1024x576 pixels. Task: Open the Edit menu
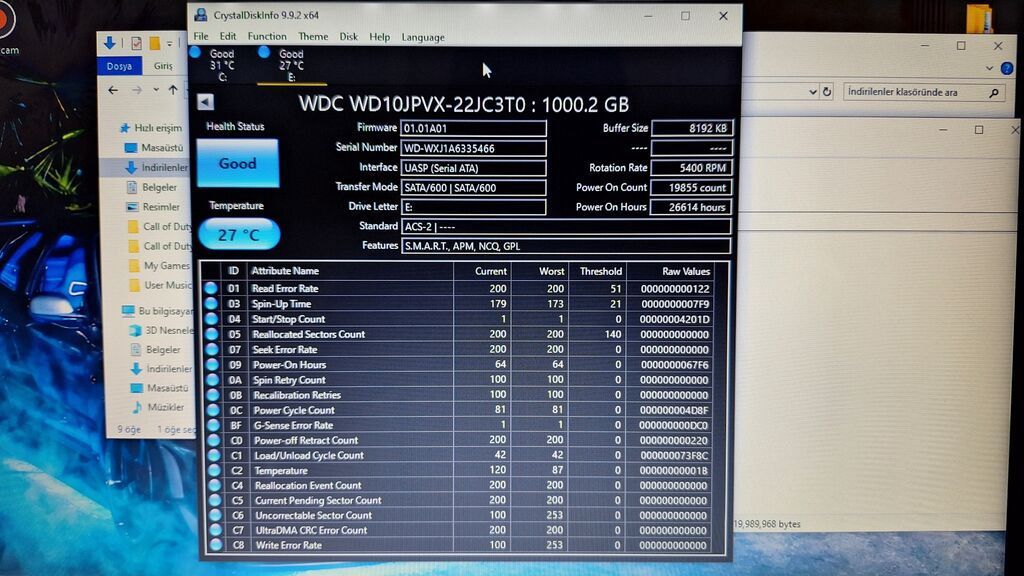click(x=227, y=37)
